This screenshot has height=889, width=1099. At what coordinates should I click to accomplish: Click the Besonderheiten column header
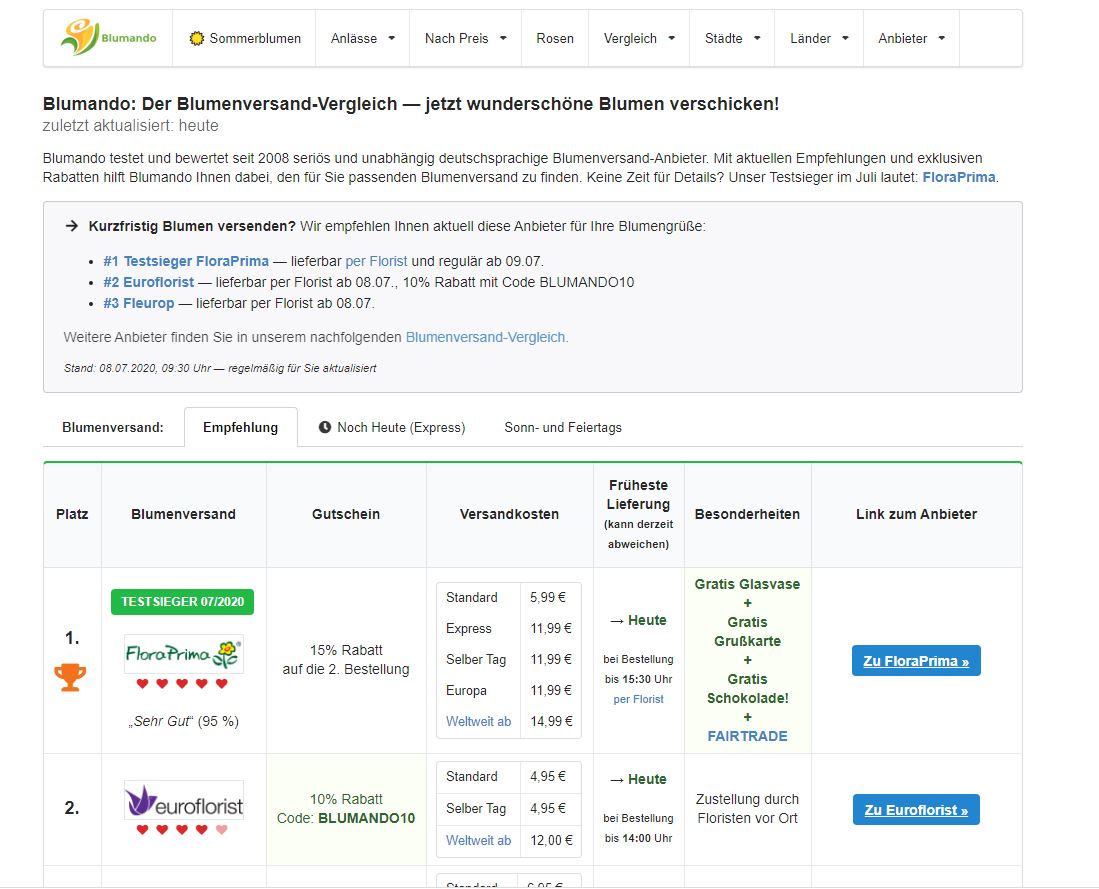(747, 514)
